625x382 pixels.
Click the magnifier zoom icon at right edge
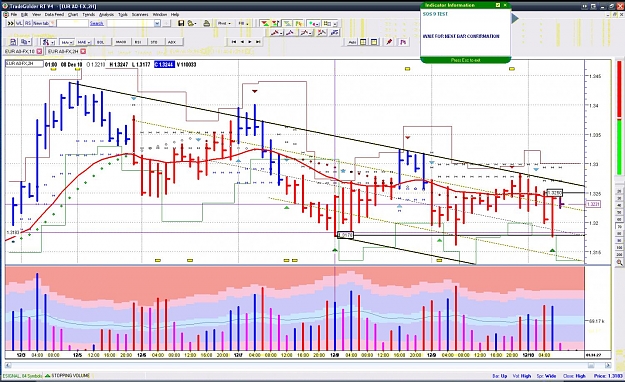point(619,262)
